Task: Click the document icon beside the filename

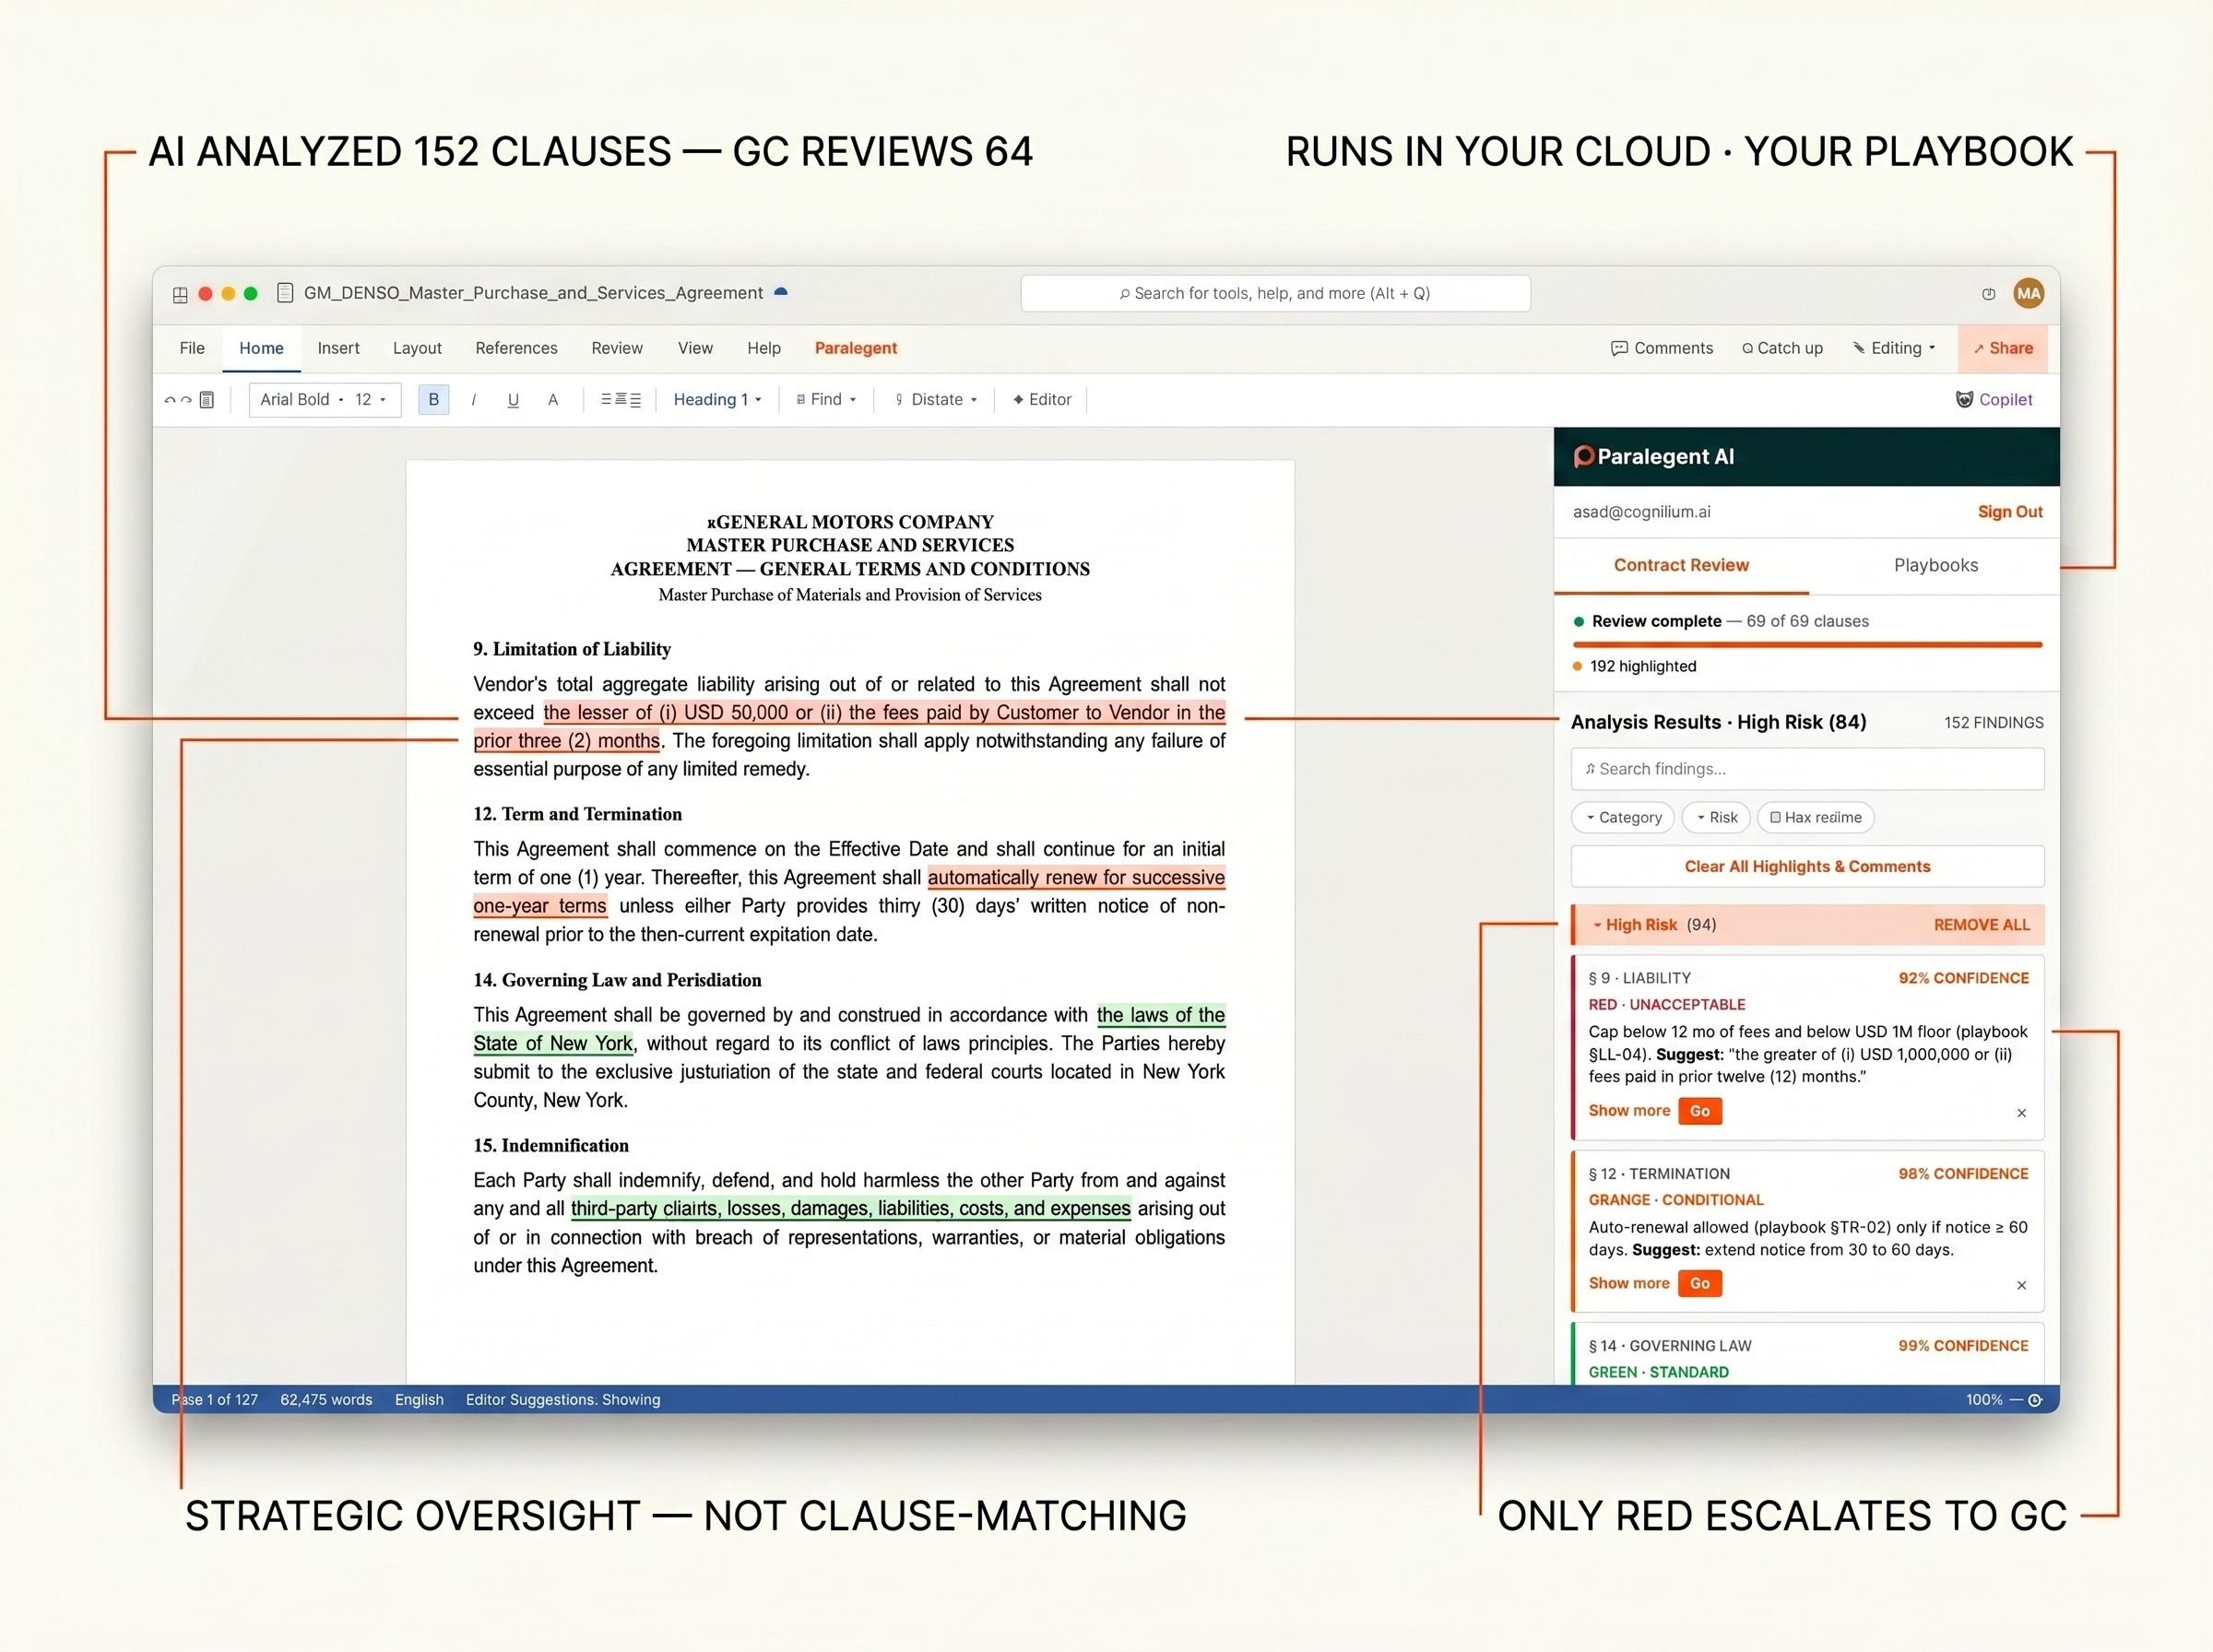Action: [285, 293]
